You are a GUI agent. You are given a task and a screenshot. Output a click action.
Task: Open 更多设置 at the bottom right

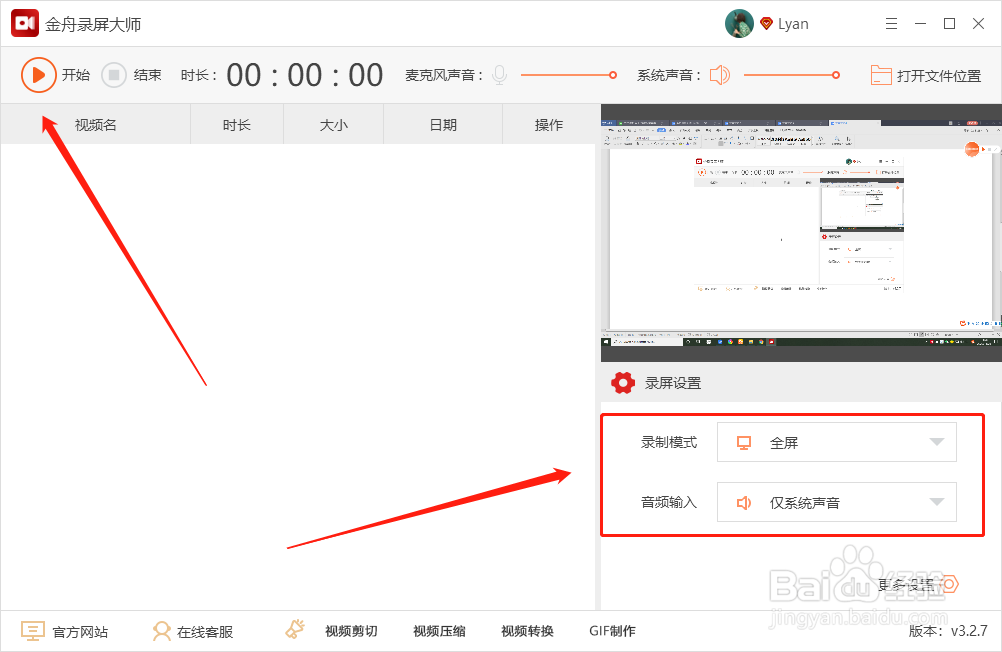coord(905,584)
